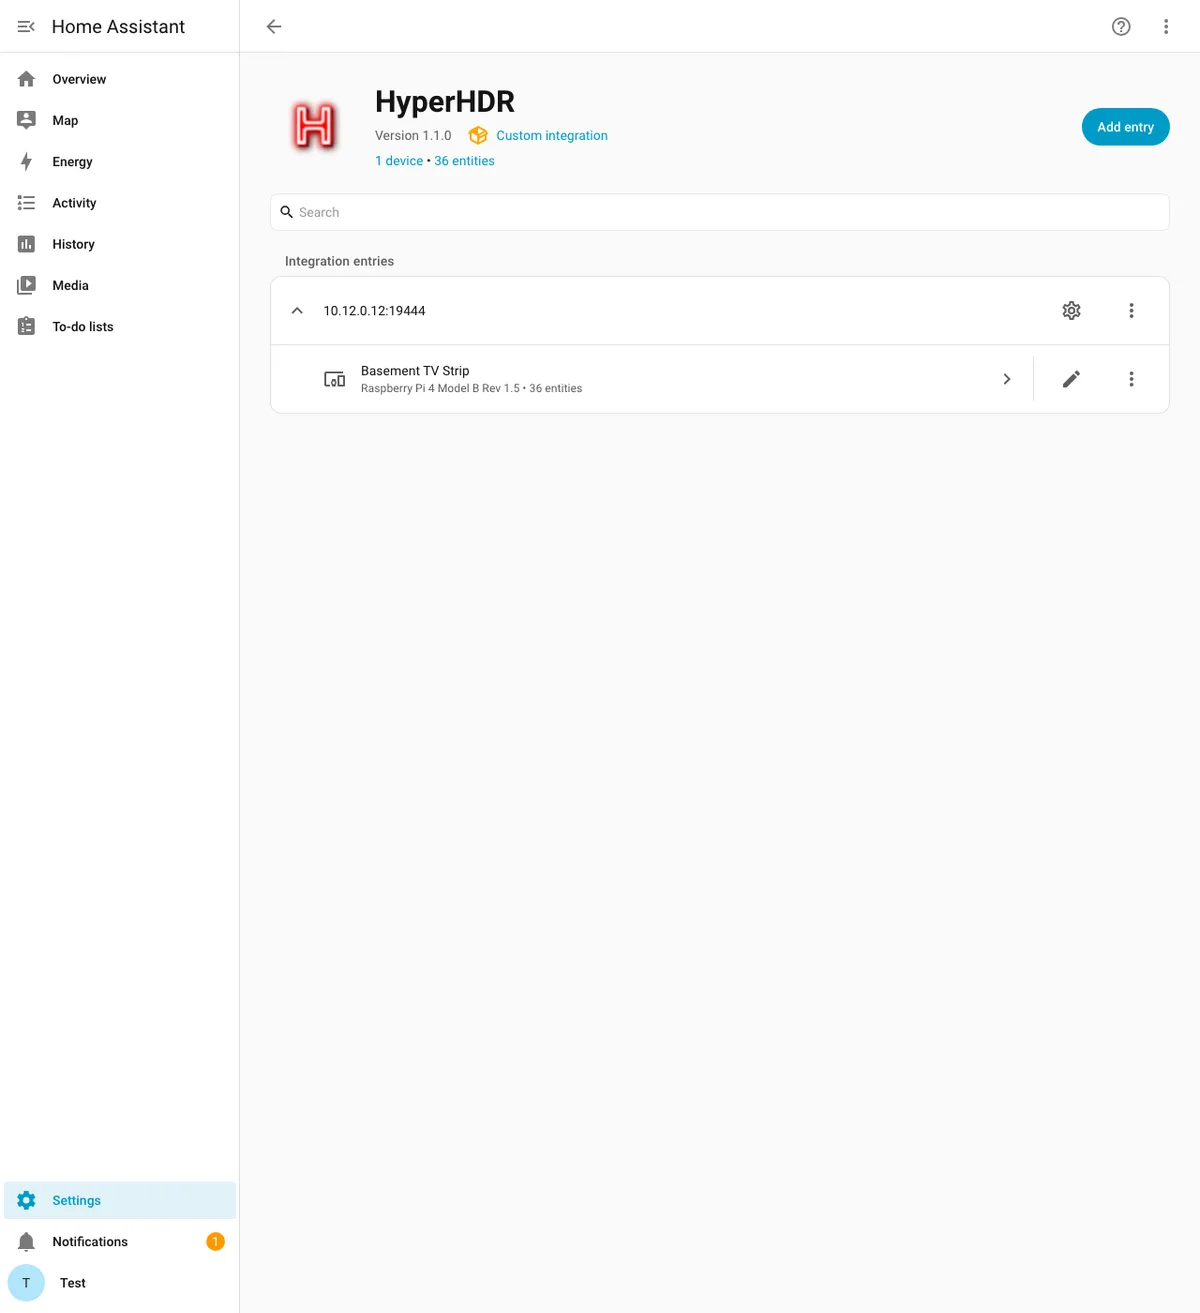Open the top-right overflow menu
This screenshot has width=1200, height=1313.
click(1166, 26)
